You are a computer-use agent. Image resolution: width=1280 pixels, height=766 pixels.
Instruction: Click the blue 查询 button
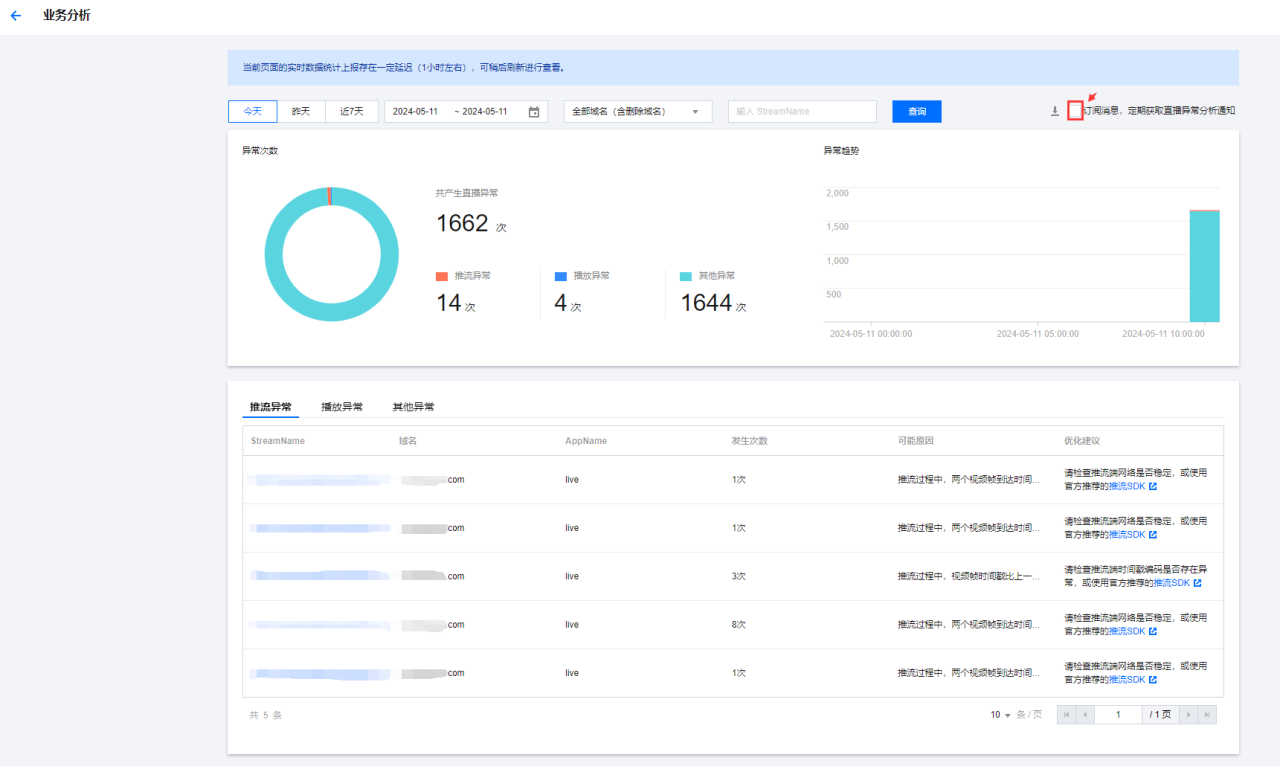coord(917,112)
